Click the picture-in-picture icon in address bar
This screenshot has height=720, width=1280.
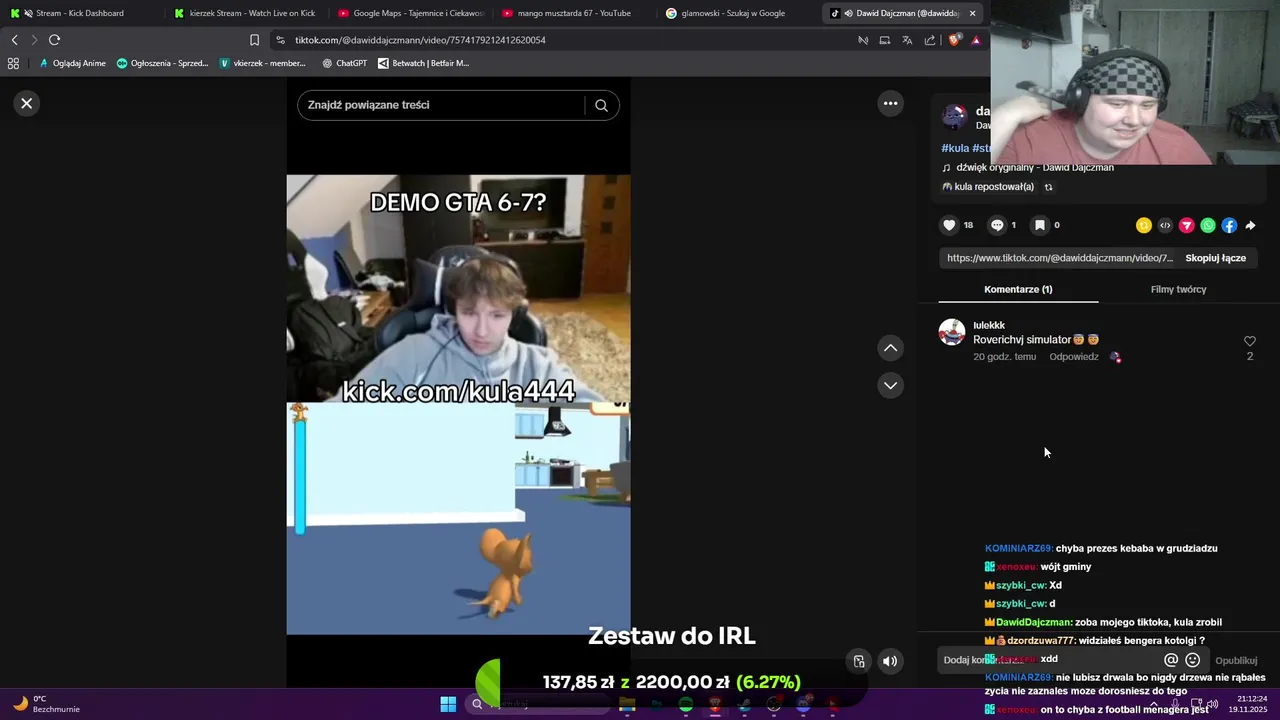(885, 40)
